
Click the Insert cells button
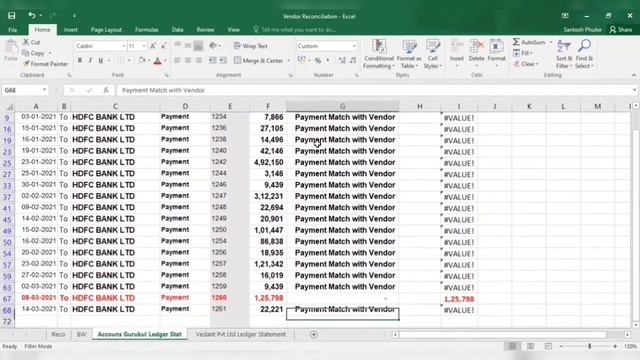pyautogui.click(x=456, y=53)
